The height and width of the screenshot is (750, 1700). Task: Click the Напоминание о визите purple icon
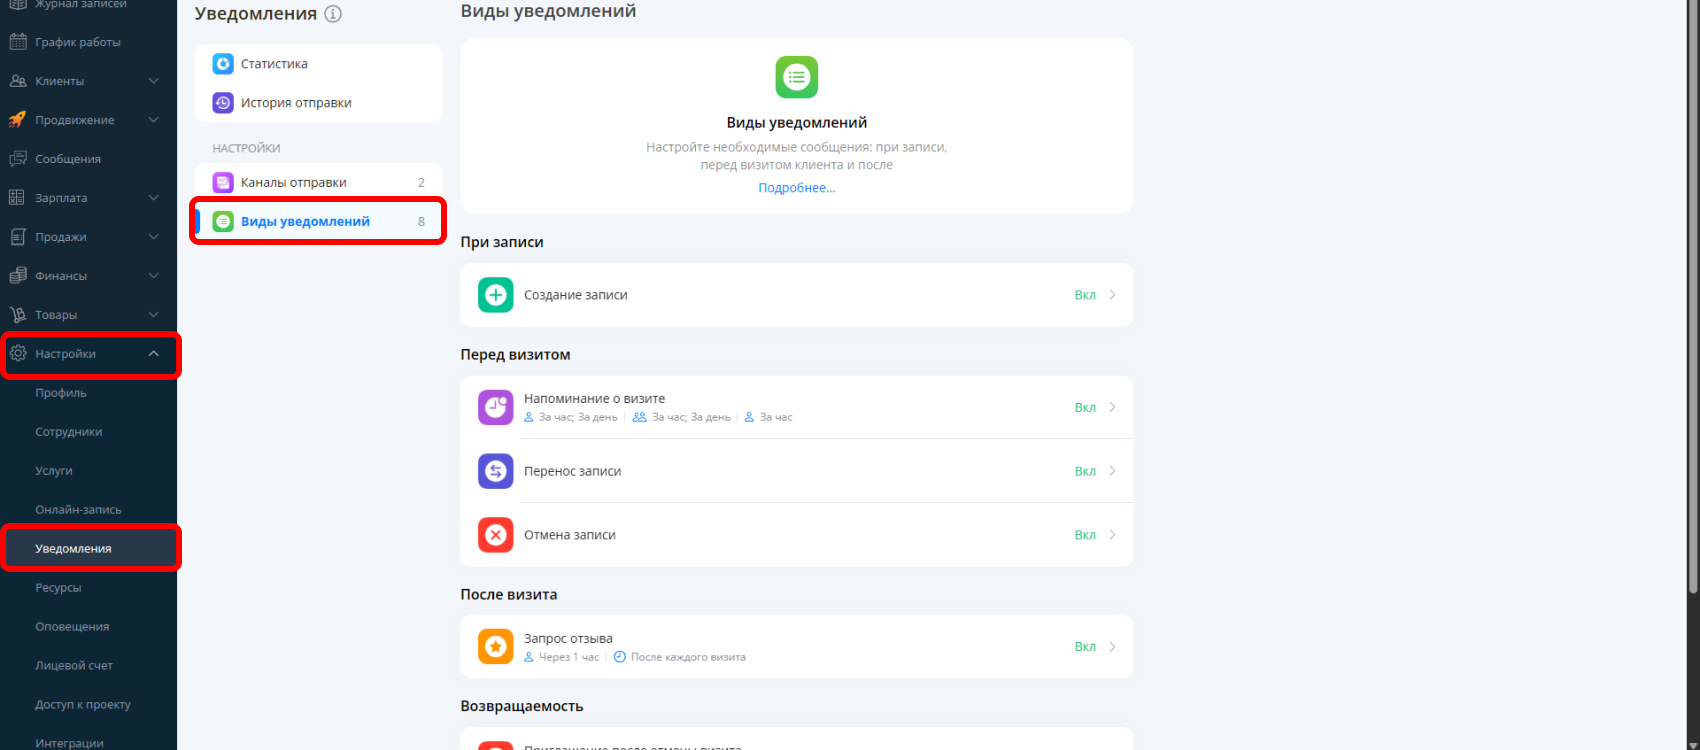pos(495,407)
